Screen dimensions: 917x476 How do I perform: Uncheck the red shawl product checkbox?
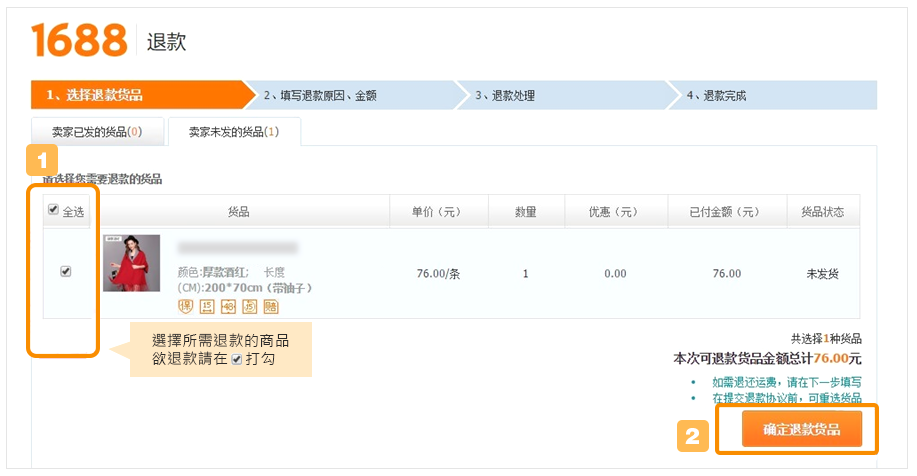pos(66,271)
